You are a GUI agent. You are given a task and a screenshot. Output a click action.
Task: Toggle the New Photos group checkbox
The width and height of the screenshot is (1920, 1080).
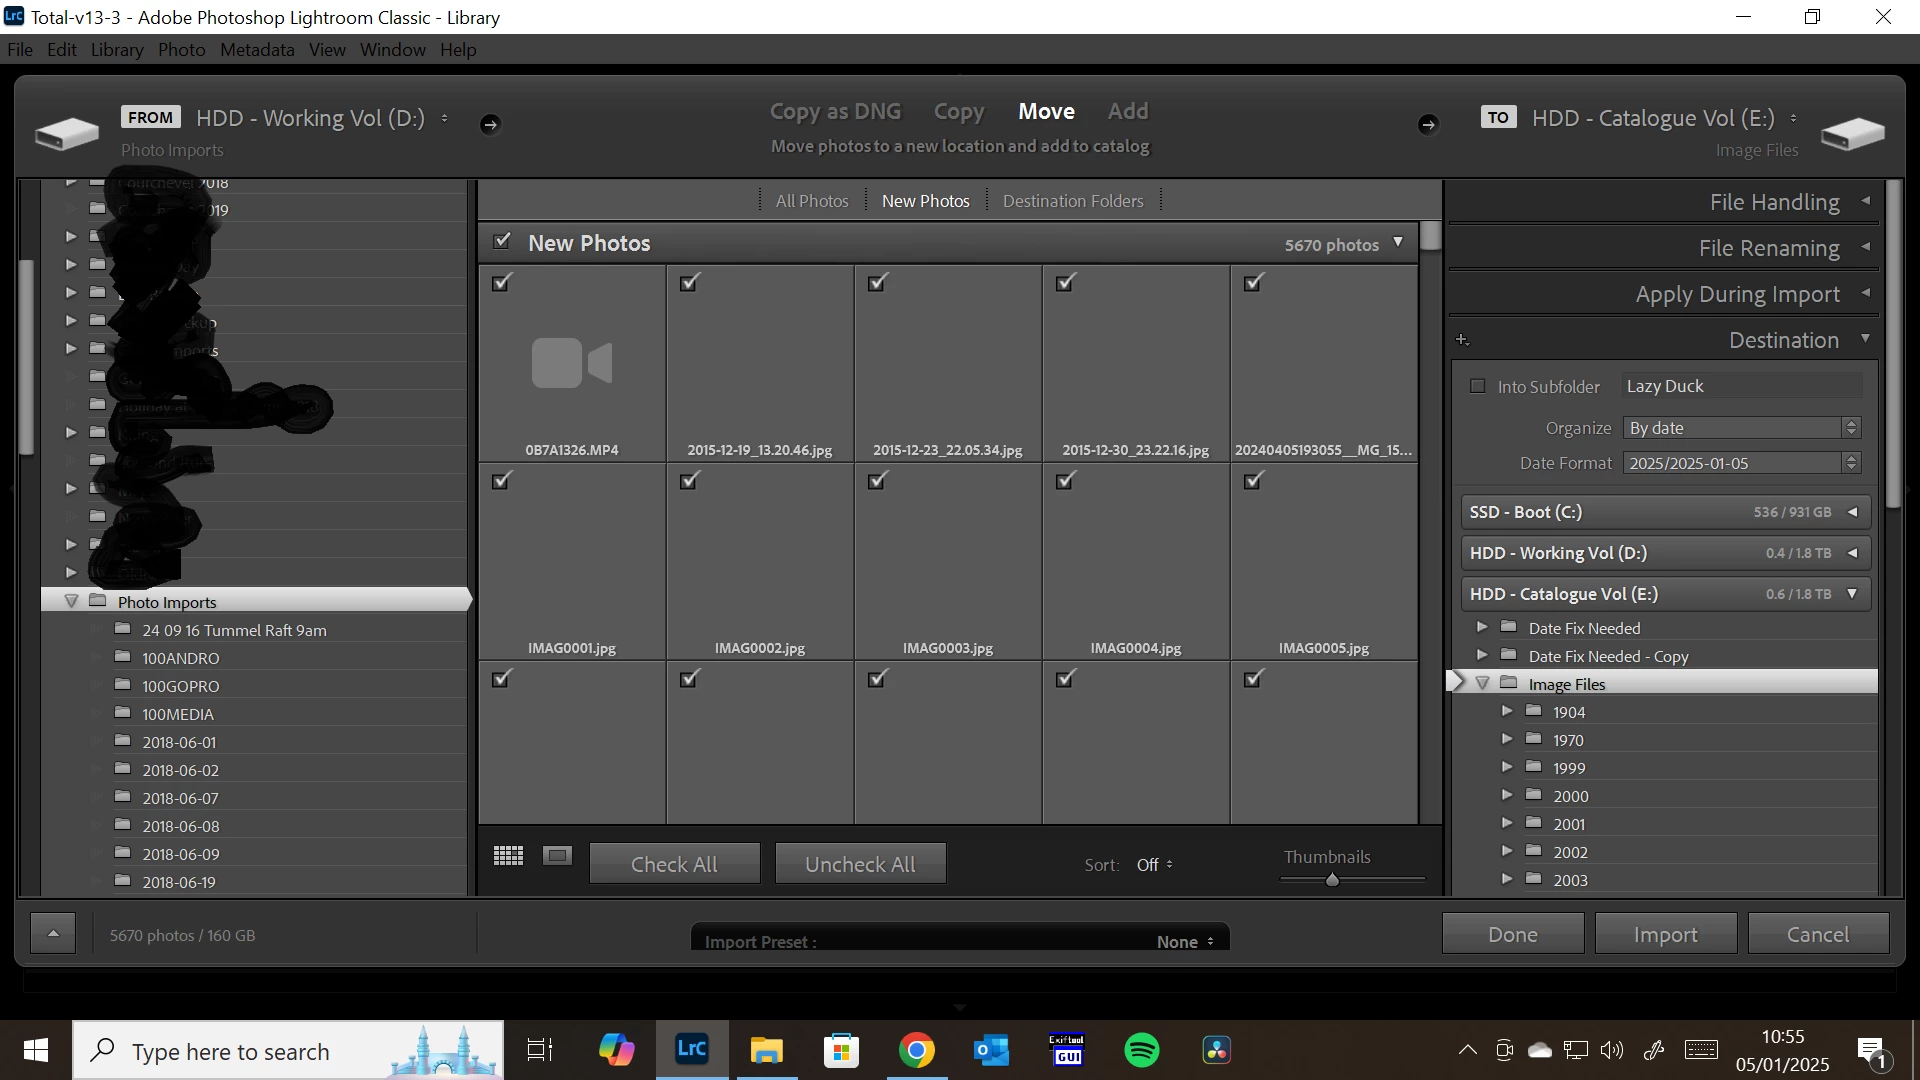point(503,241)
